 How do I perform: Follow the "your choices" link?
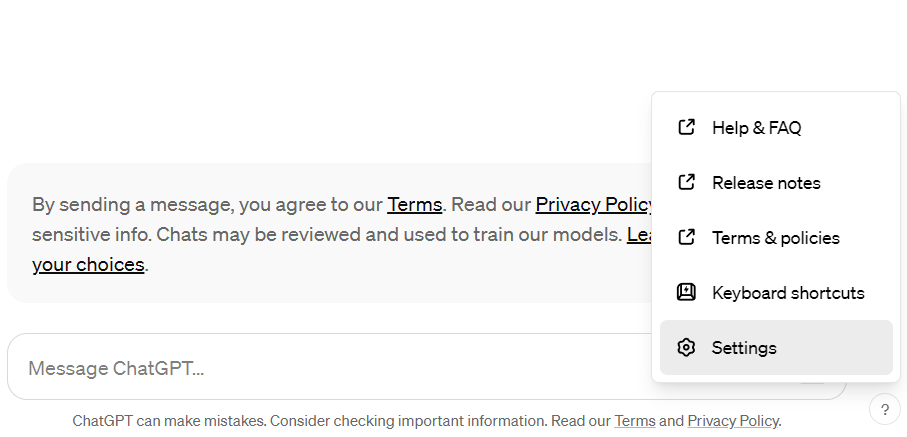pos(88,265)
